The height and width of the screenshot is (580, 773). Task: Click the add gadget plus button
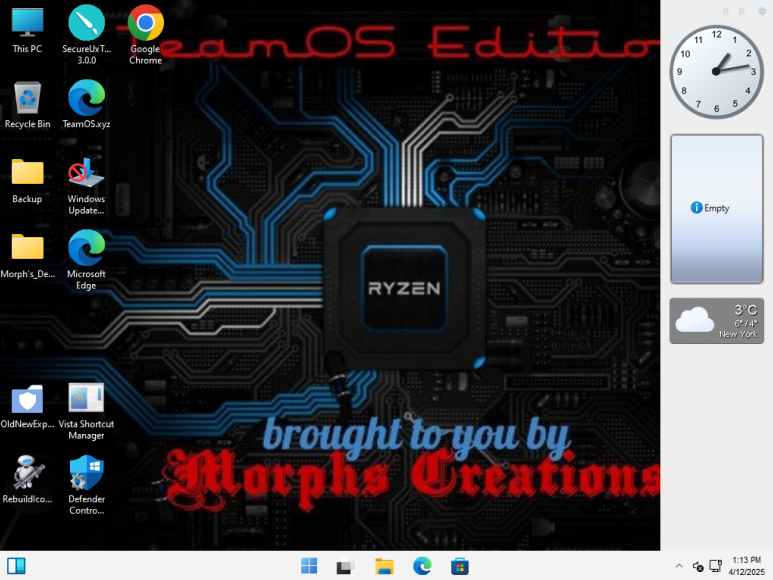point(762,11)
